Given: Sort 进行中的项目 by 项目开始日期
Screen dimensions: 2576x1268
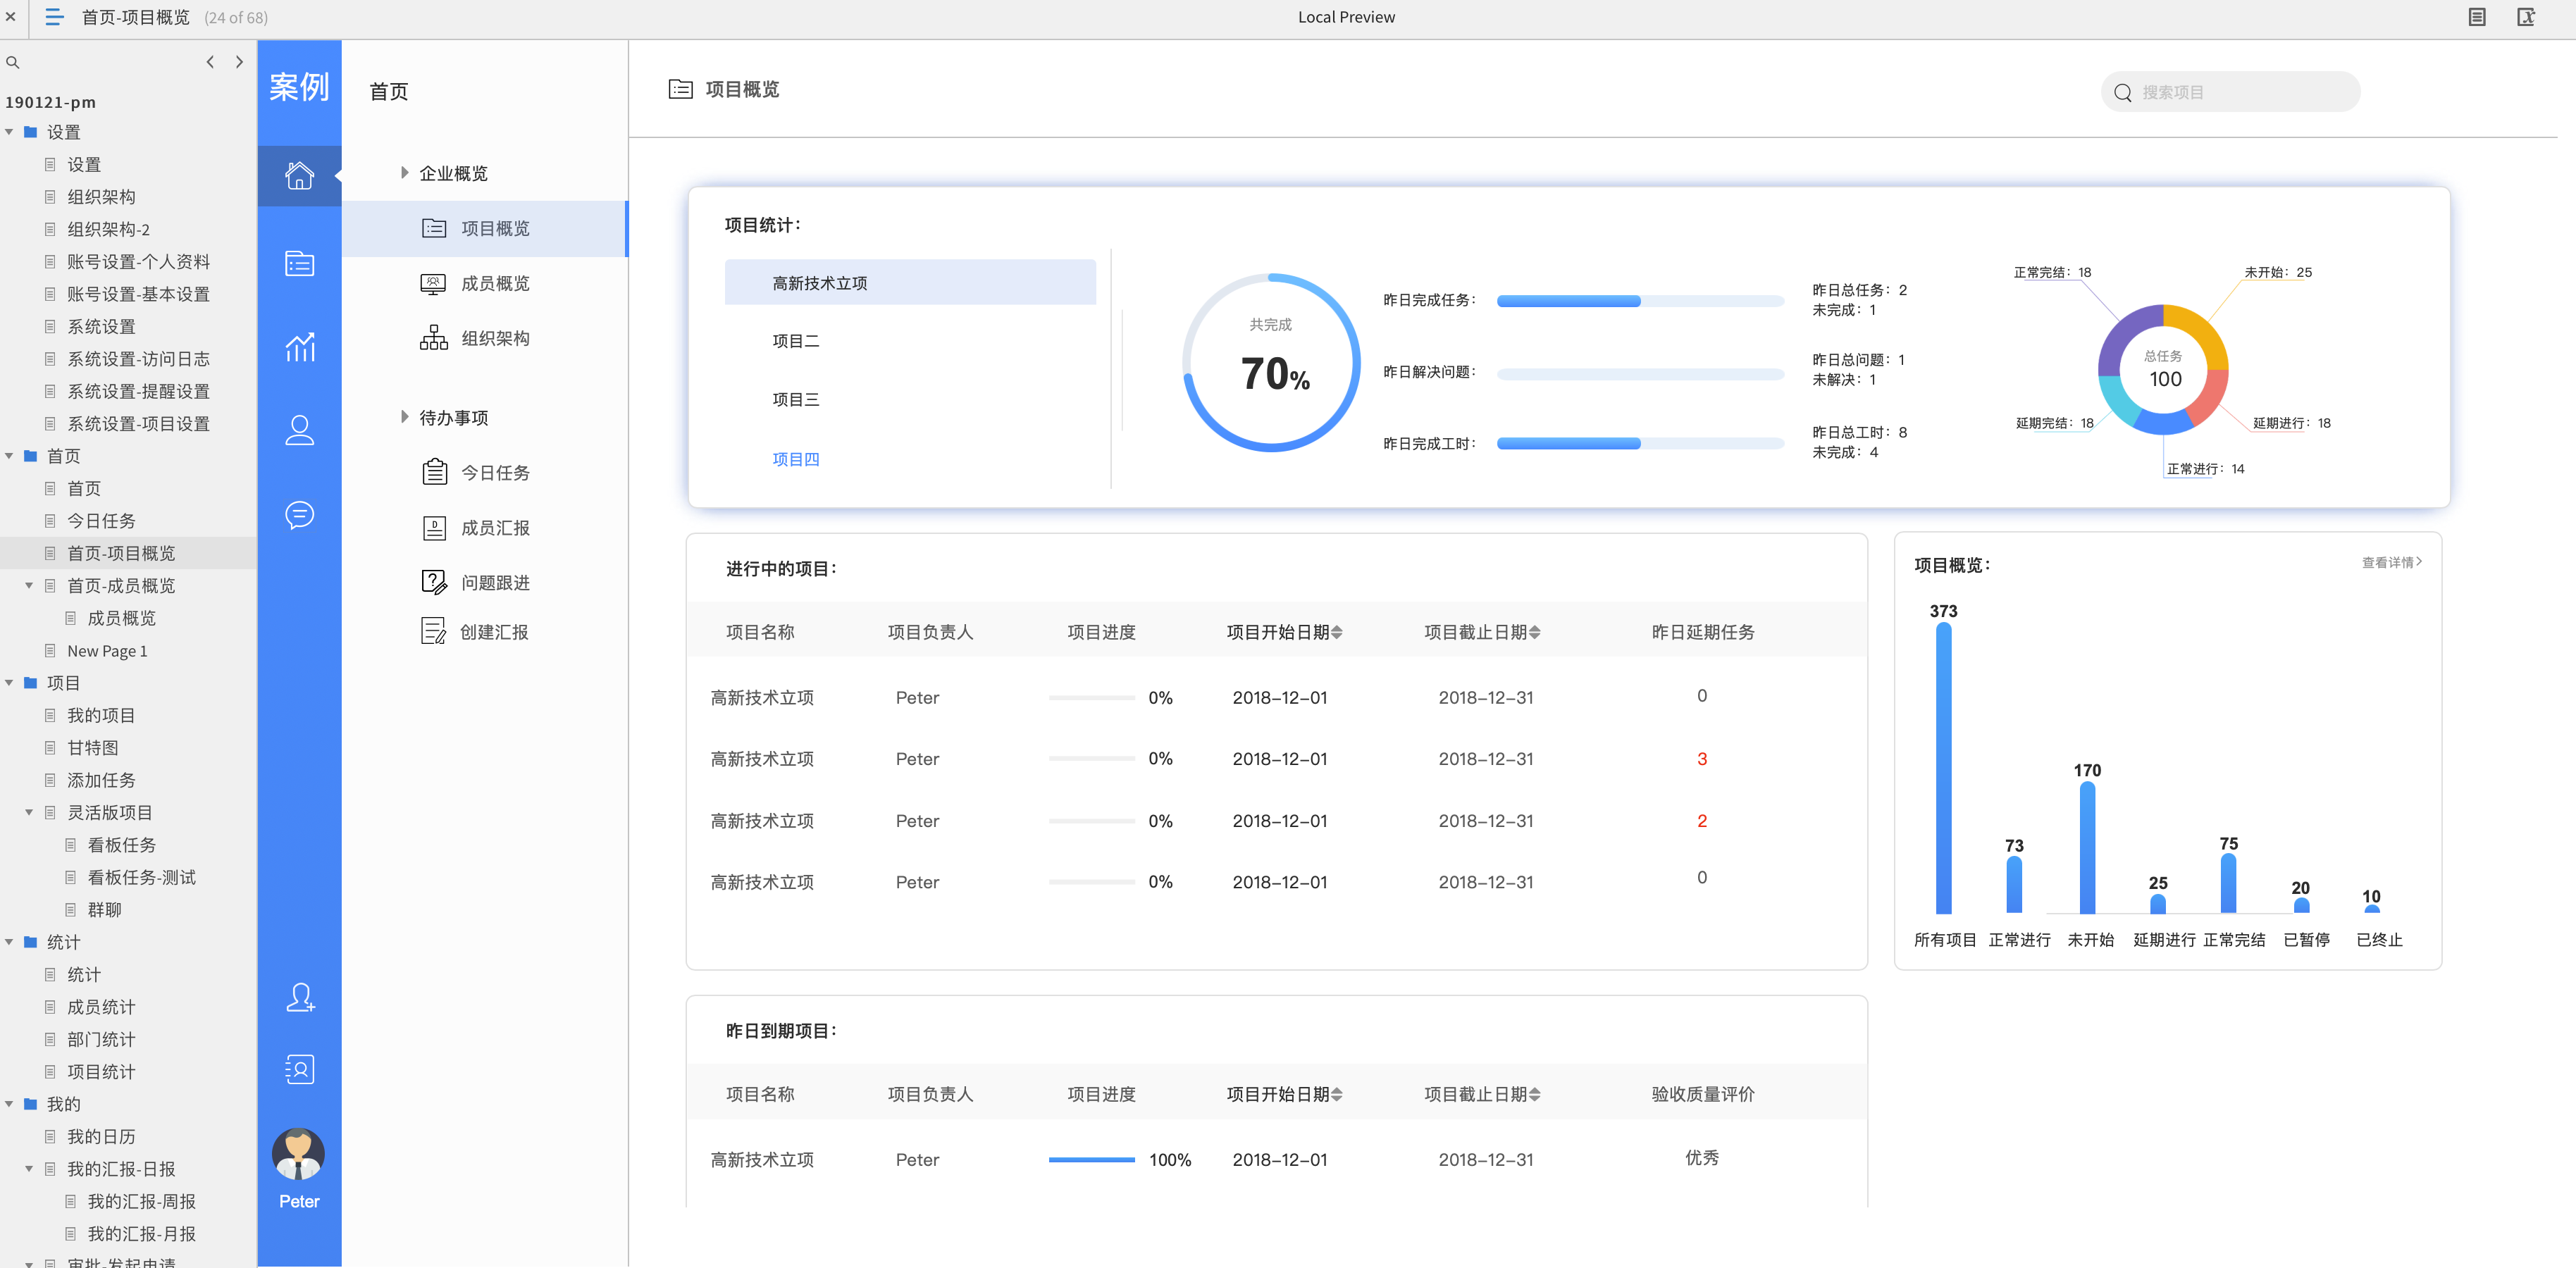Looking at the screenshot, I should pyautogui.click(x=1337, y=632).
